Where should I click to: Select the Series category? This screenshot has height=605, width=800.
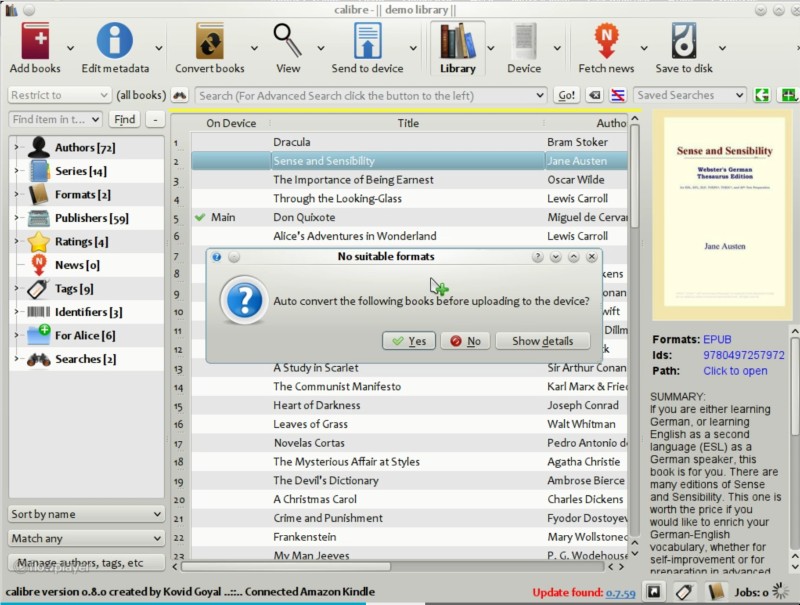tap(81, 171)
